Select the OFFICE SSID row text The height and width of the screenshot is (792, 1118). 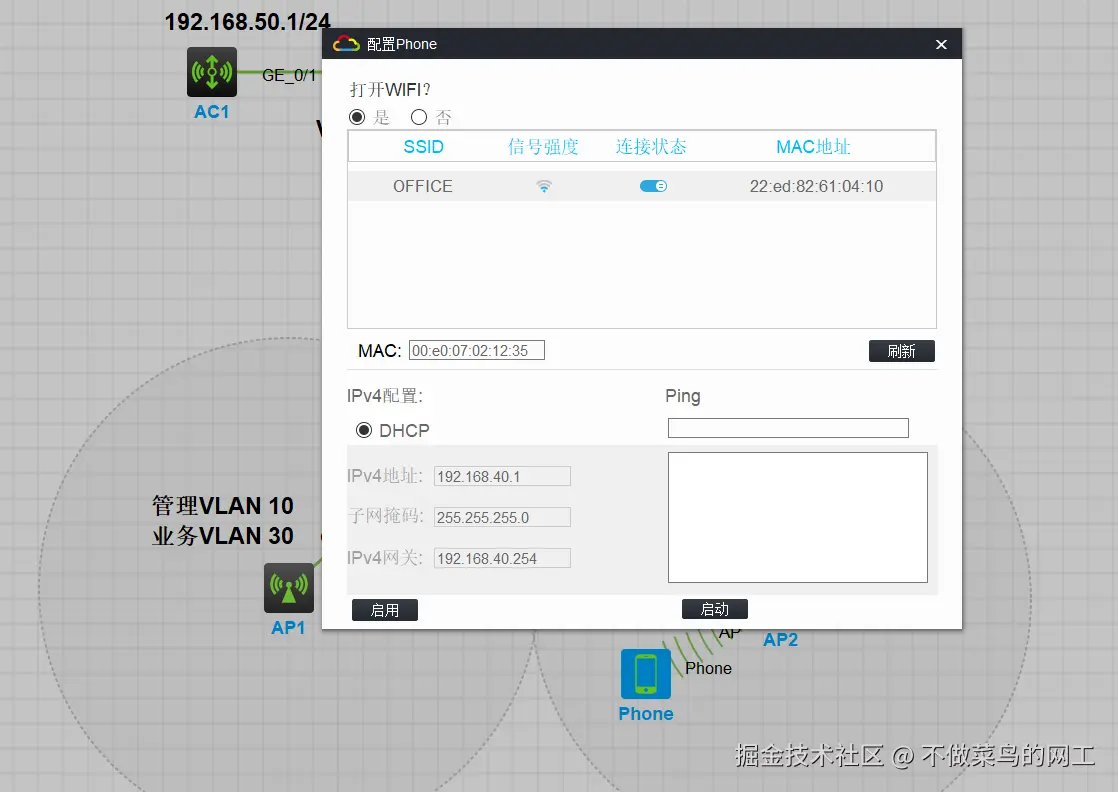tap(423, 186)
